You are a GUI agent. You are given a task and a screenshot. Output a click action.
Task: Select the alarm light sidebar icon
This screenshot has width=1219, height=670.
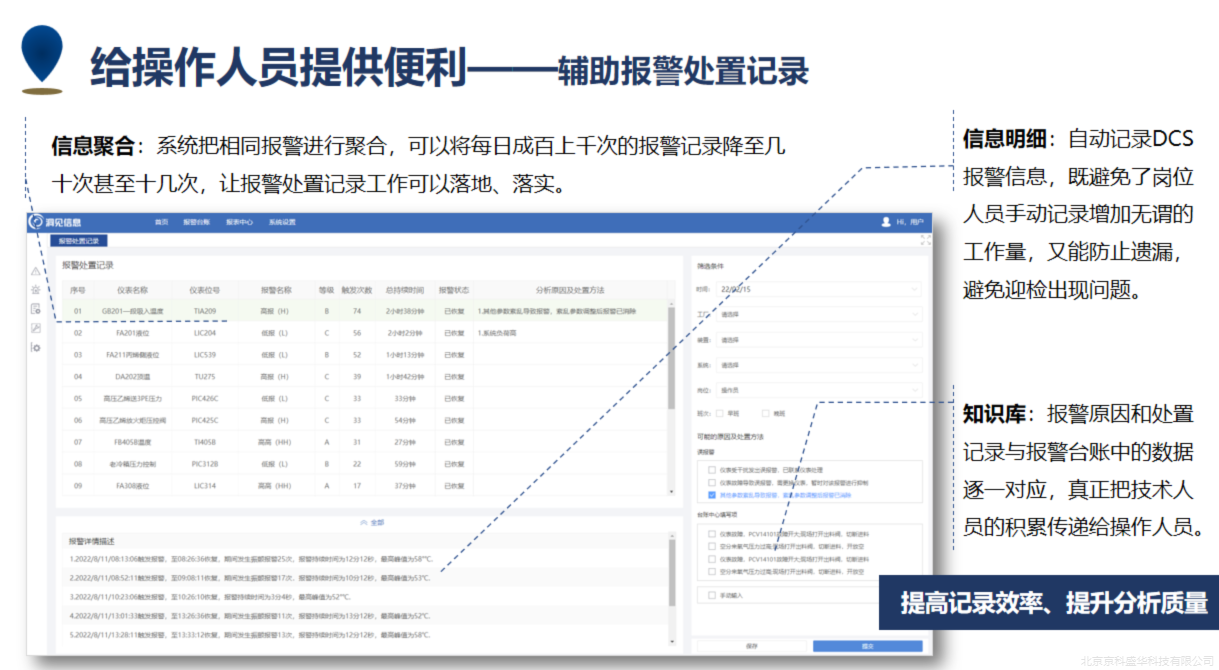[x=36, y=290]
